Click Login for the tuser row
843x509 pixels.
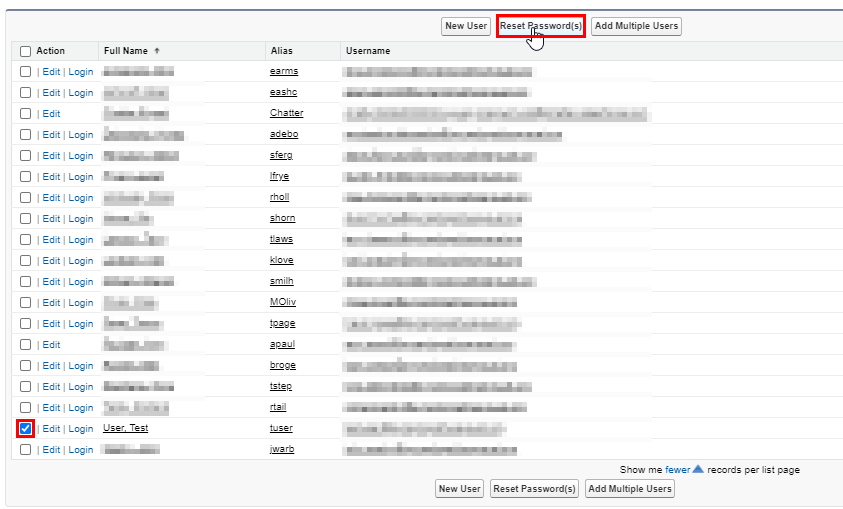(x=81, y=428)
